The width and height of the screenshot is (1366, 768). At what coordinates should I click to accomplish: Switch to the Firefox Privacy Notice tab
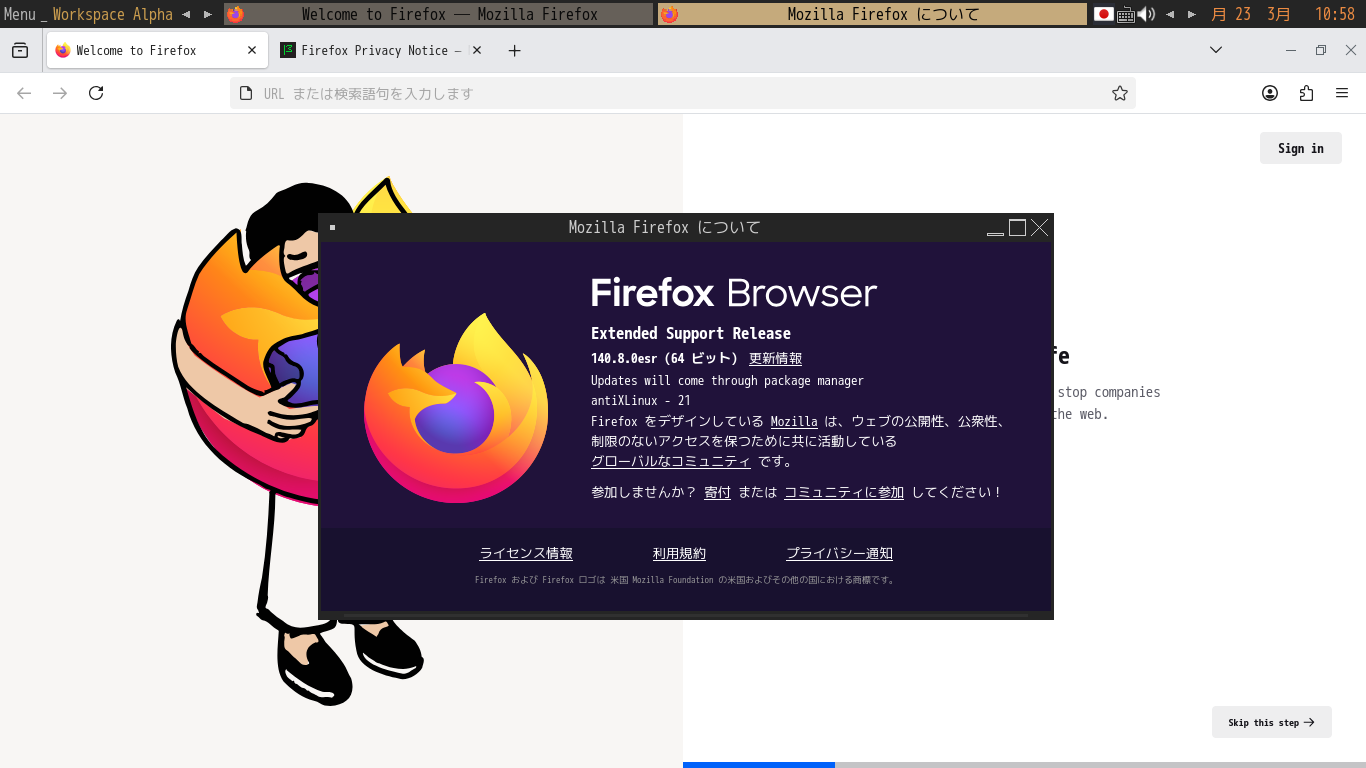pyautogui.click(x=381, y=50)
